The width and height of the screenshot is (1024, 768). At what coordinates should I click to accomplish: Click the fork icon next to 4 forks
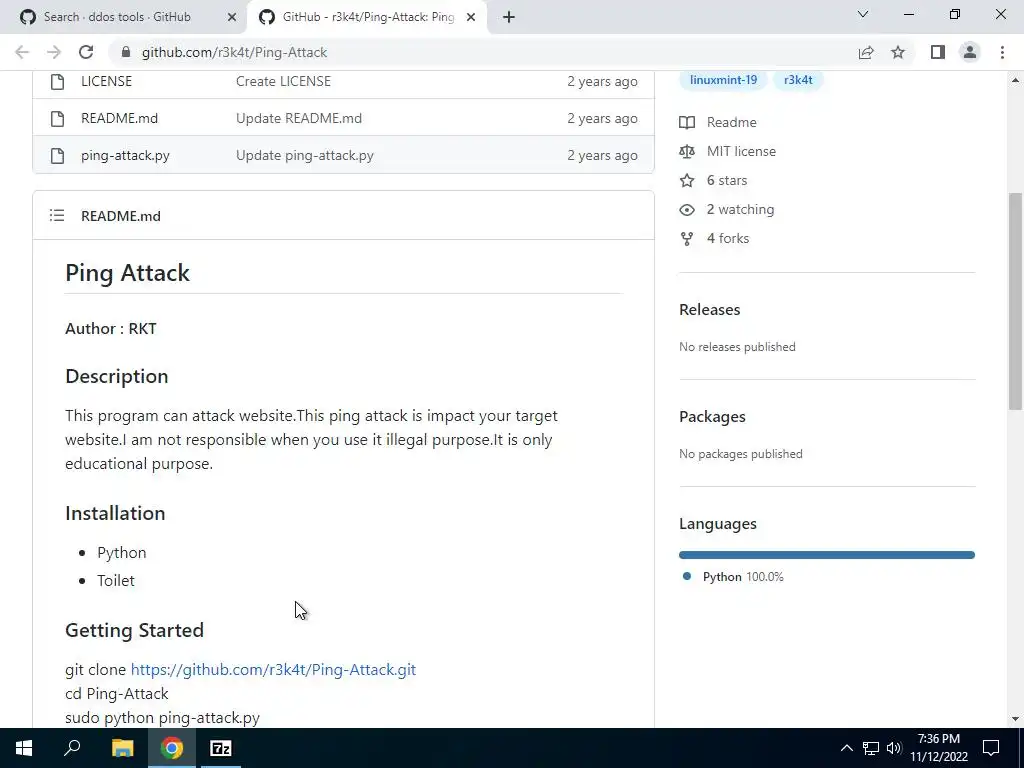pyautogui.click(x=687, y=239)
